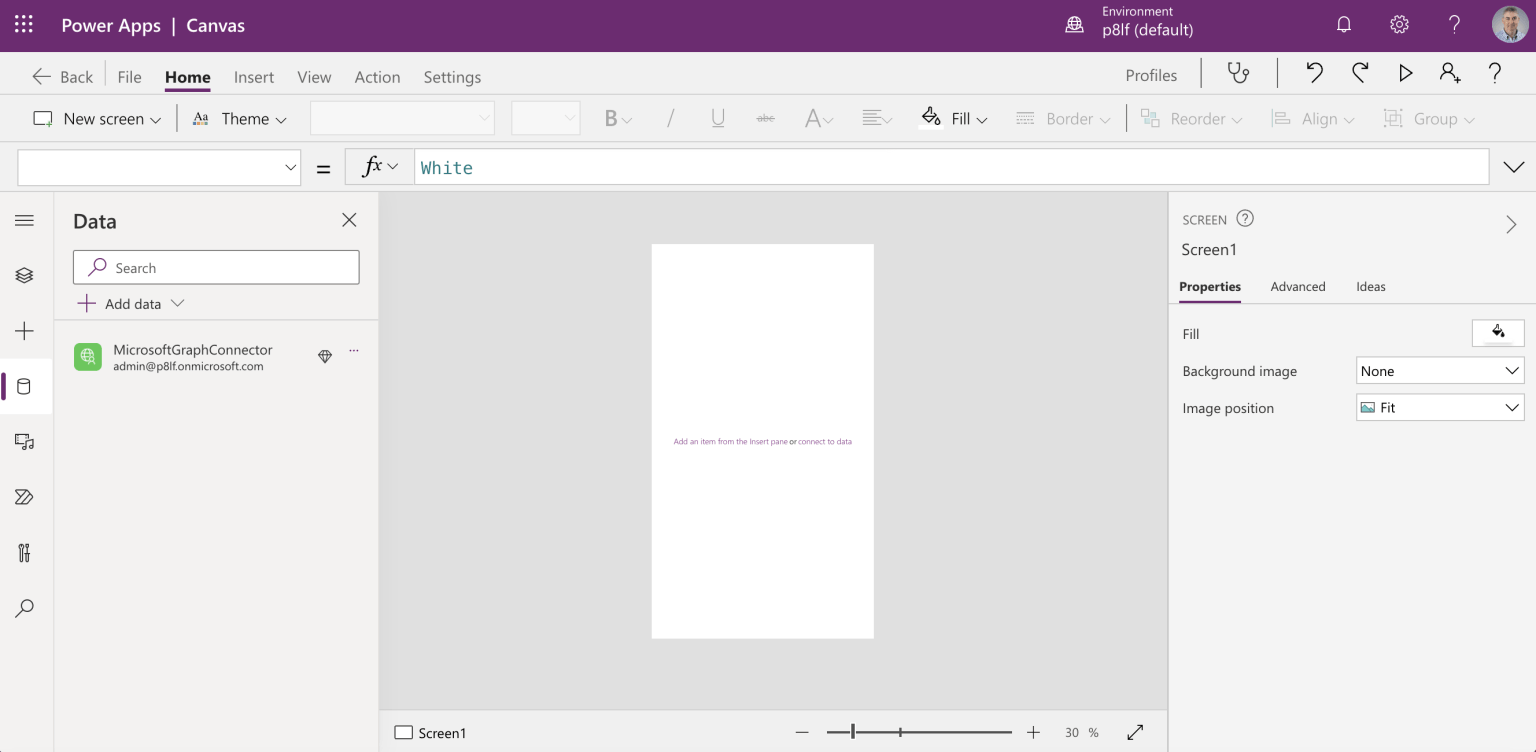The height and width of the screenshot is (752, 1536).
Task: Run the App checker stethoscope icon
Action: 1239,73
